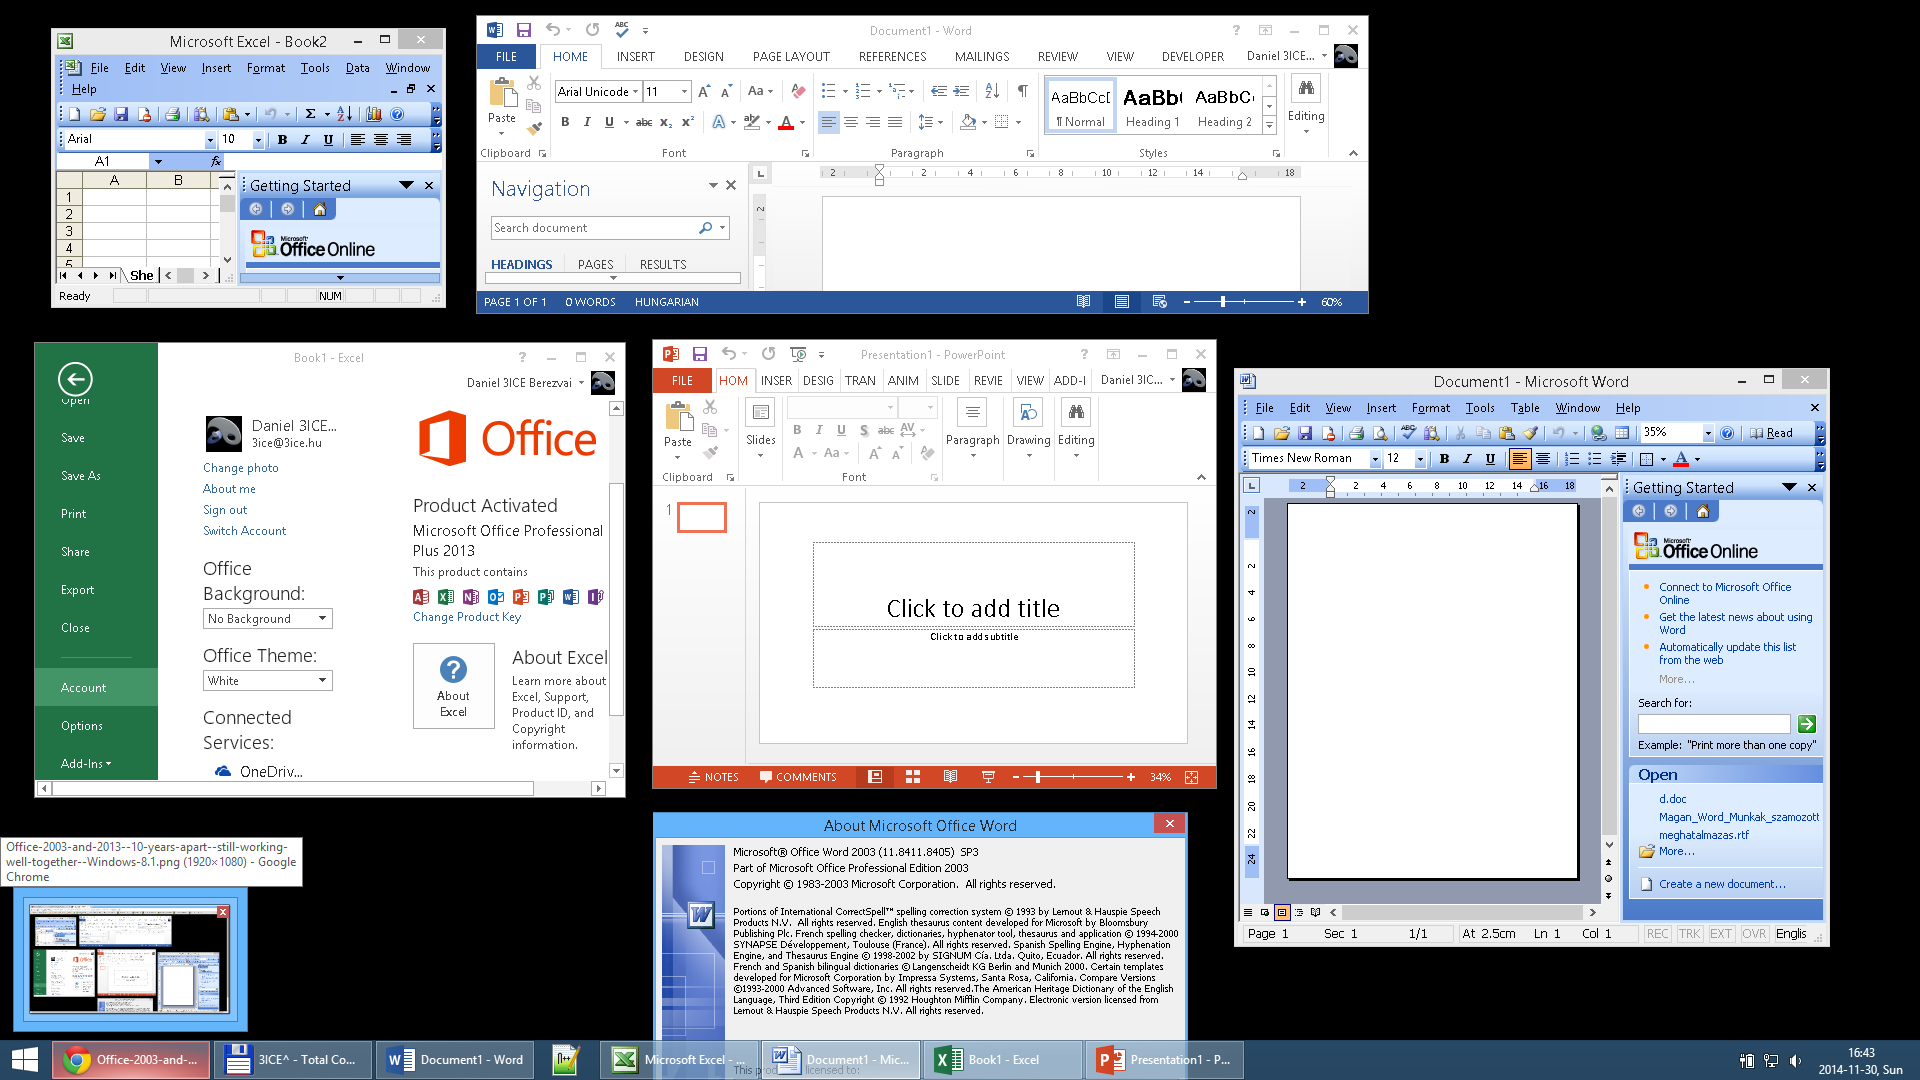Click Slide Show icon in PowerPoint status bar

[x=988, y=777]
